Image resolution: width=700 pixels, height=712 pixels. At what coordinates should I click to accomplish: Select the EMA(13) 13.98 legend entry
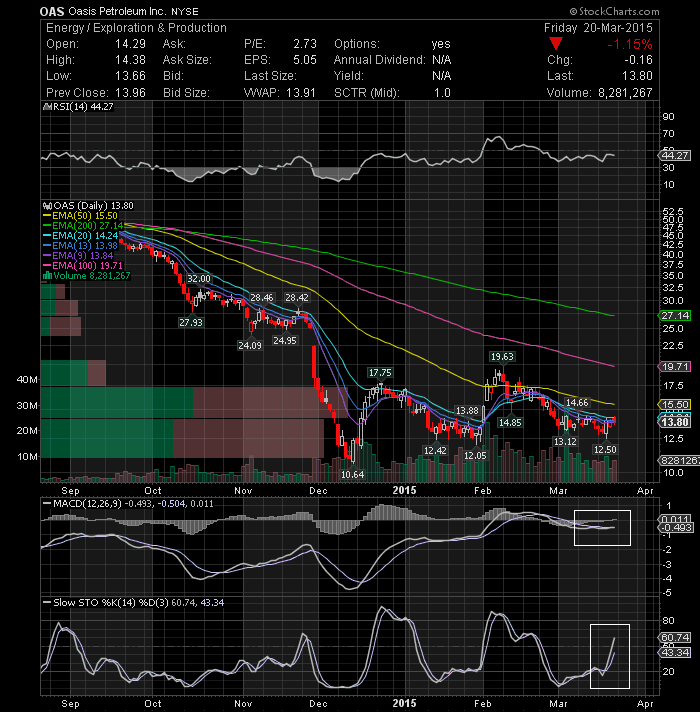(x=81, y=246)
